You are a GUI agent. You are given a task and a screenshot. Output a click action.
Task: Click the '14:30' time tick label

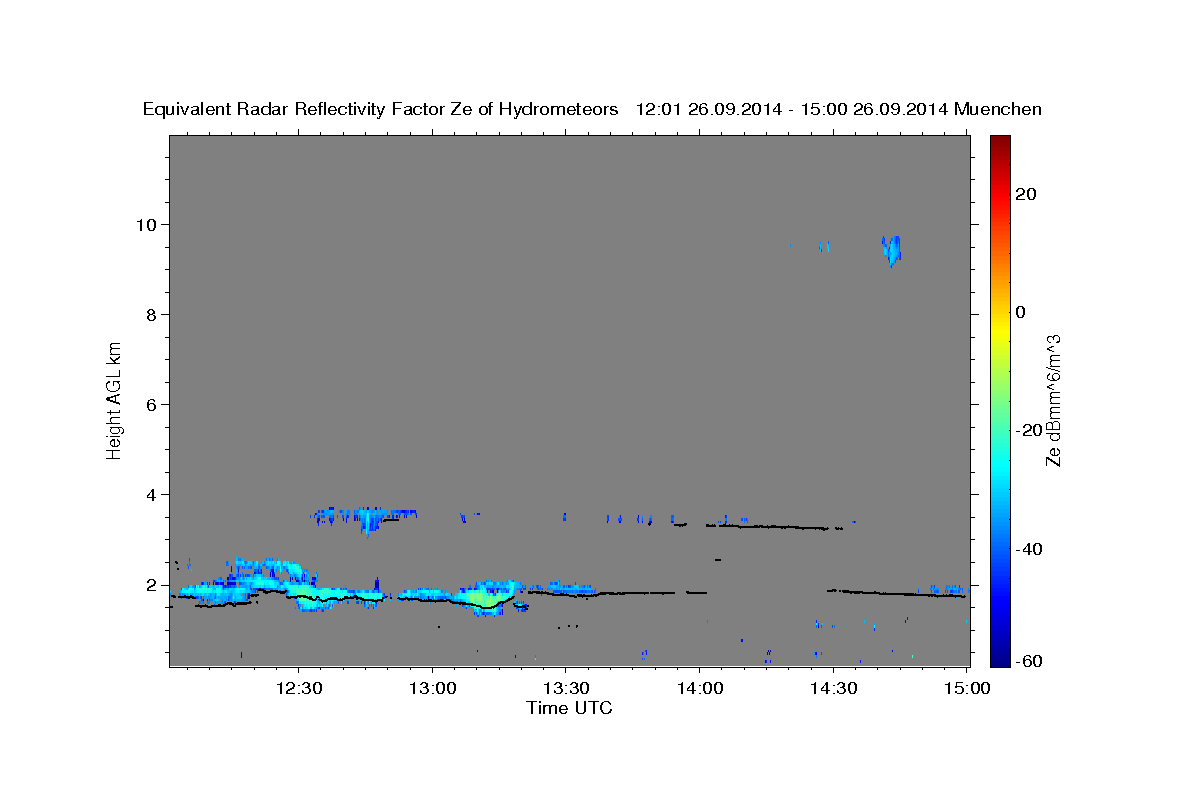(832, 688)
